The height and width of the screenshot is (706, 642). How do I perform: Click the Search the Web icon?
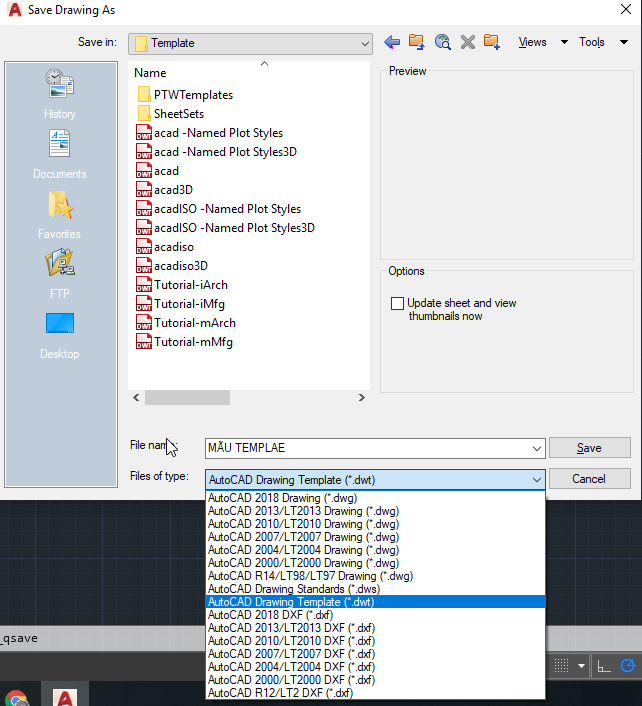coord(443,42)
